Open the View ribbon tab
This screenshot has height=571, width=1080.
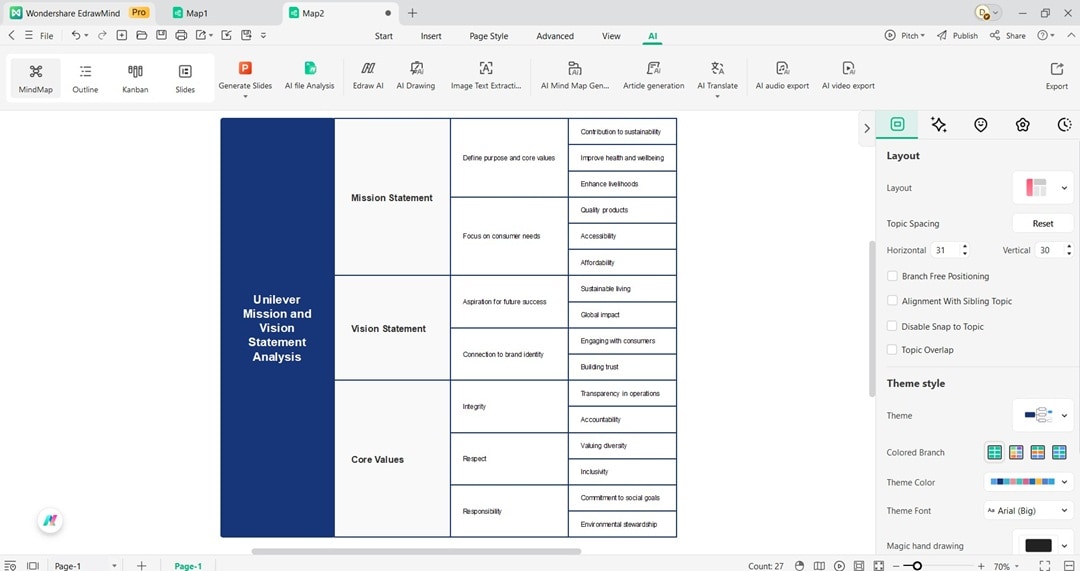coord(611,36)
